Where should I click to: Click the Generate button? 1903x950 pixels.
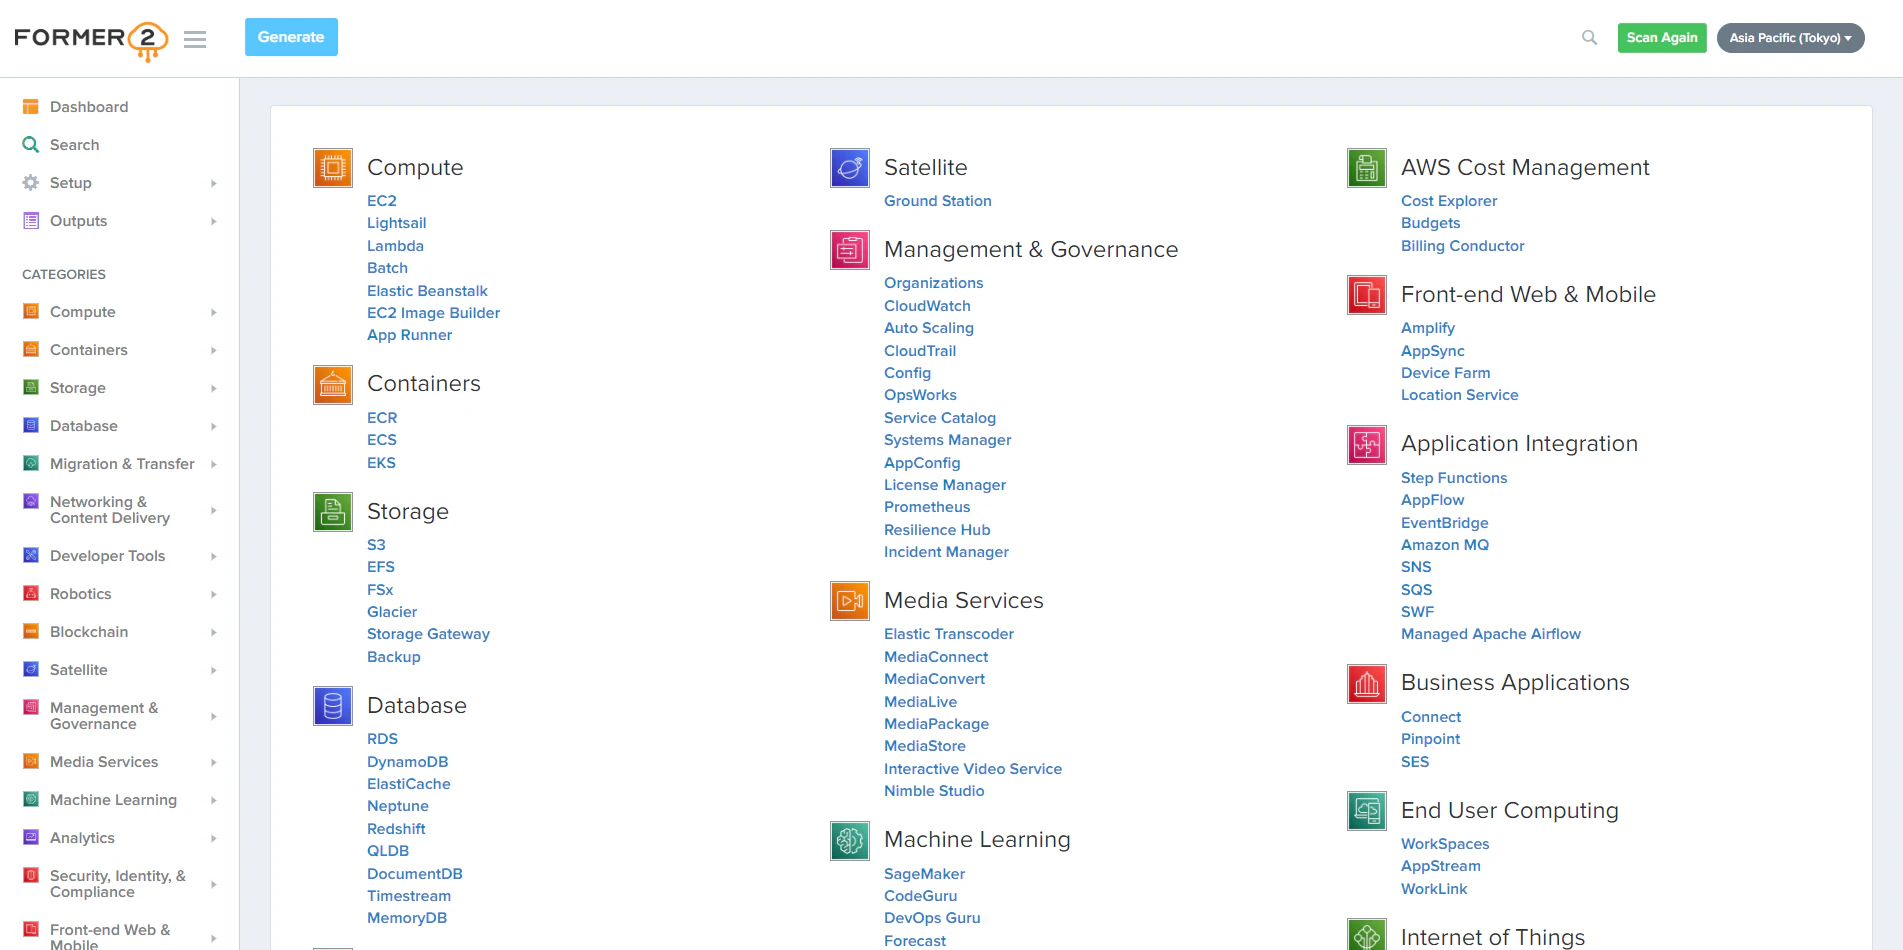(x=291, y=37)
